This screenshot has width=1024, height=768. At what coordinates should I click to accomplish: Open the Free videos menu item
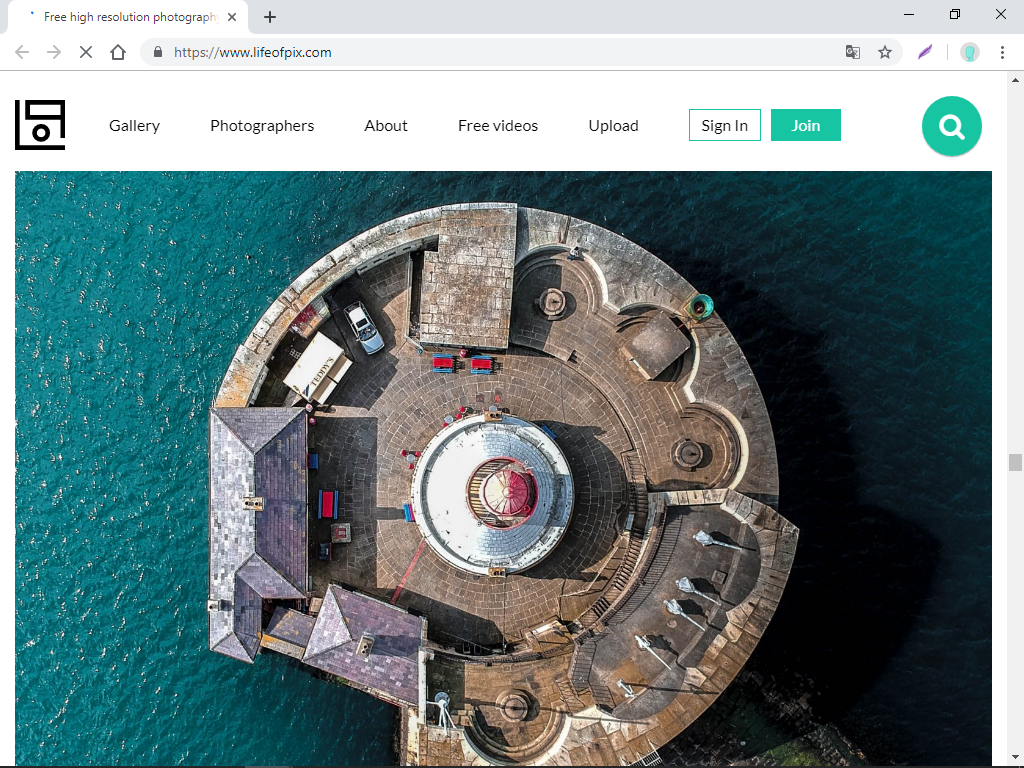point(498,125)
